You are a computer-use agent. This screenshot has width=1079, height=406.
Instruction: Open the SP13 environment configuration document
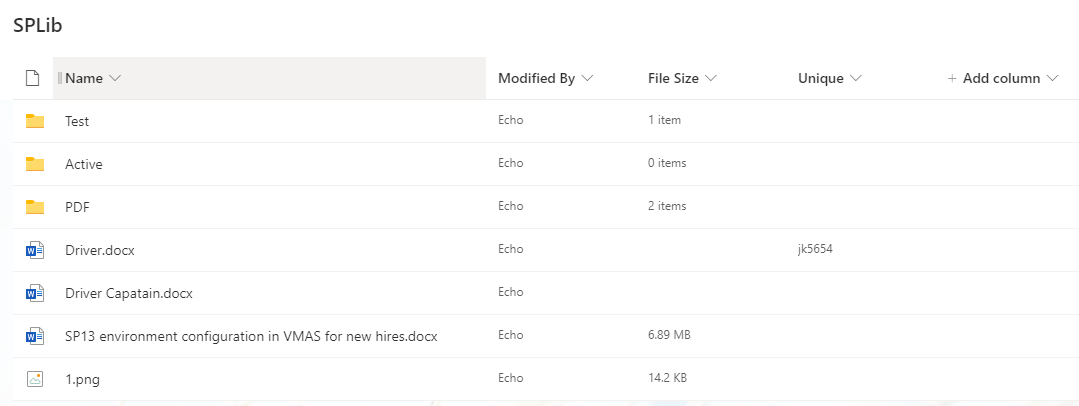coord(251,336)
